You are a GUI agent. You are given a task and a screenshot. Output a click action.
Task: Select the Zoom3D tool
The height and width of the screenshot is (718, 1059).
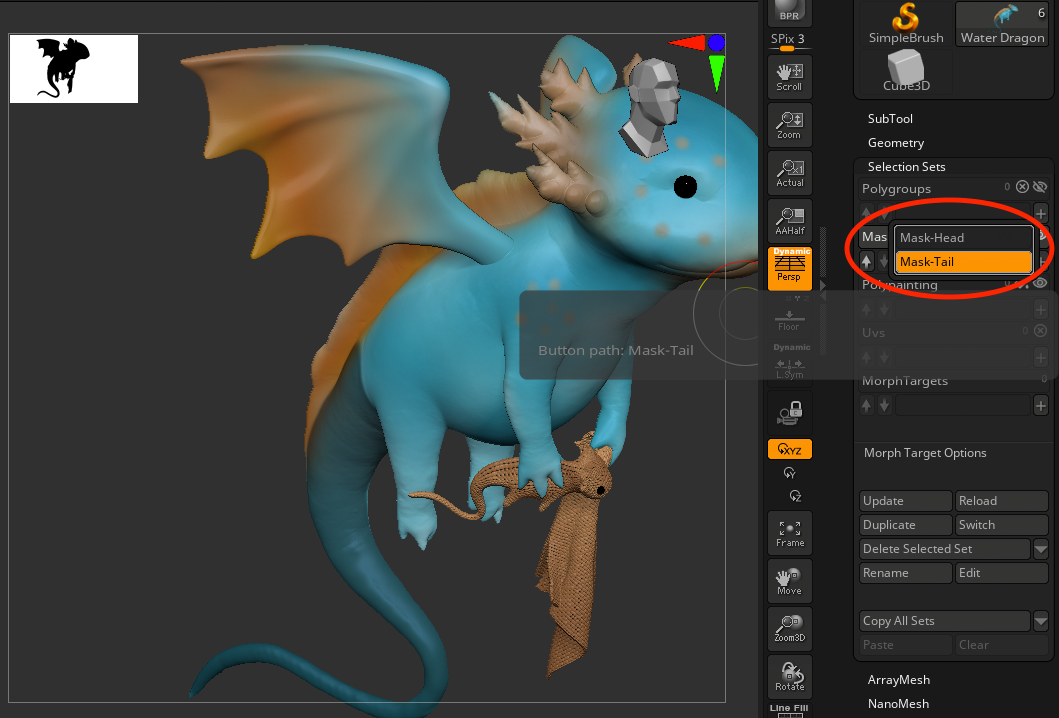[790, 629]
